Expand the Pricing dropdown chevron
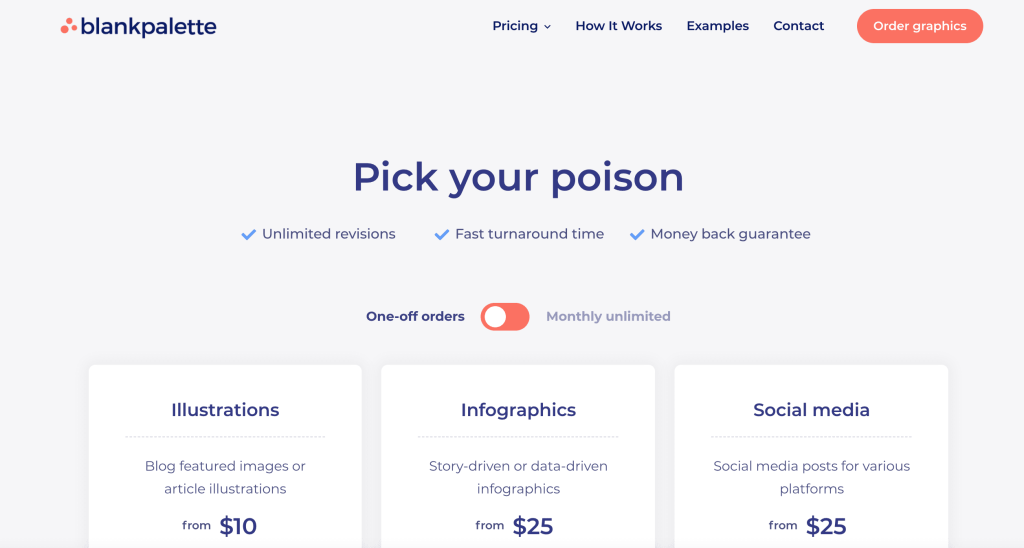This screenshot has height=548, width=1024. [547, 27]
